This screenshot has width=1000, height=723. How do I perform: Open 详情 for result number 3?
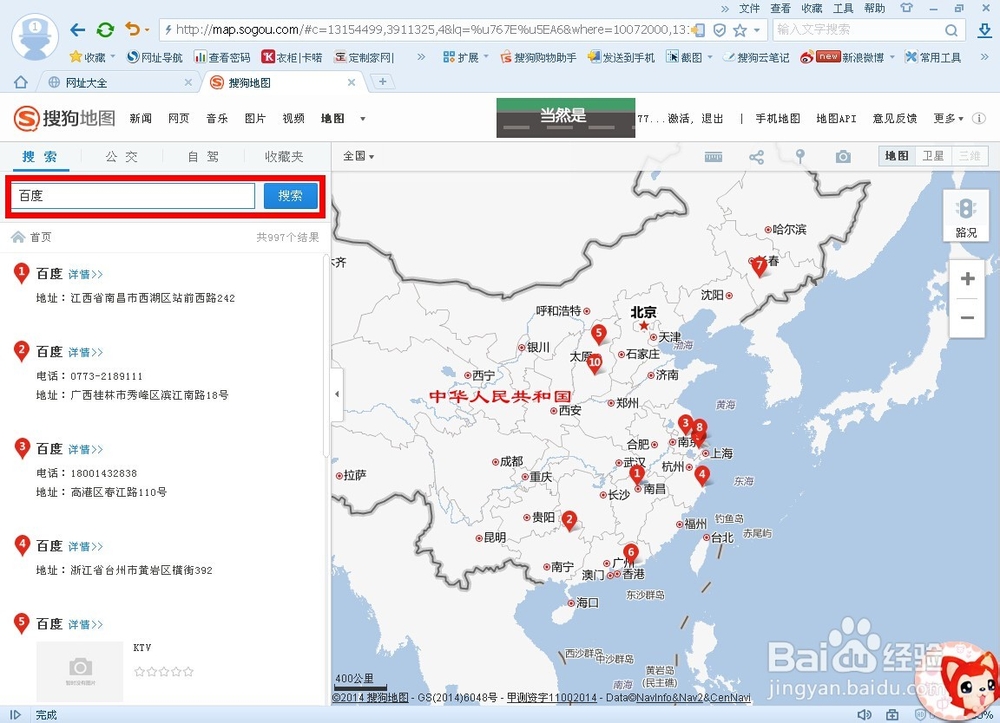pyautogui.click(x=85, y=449)
